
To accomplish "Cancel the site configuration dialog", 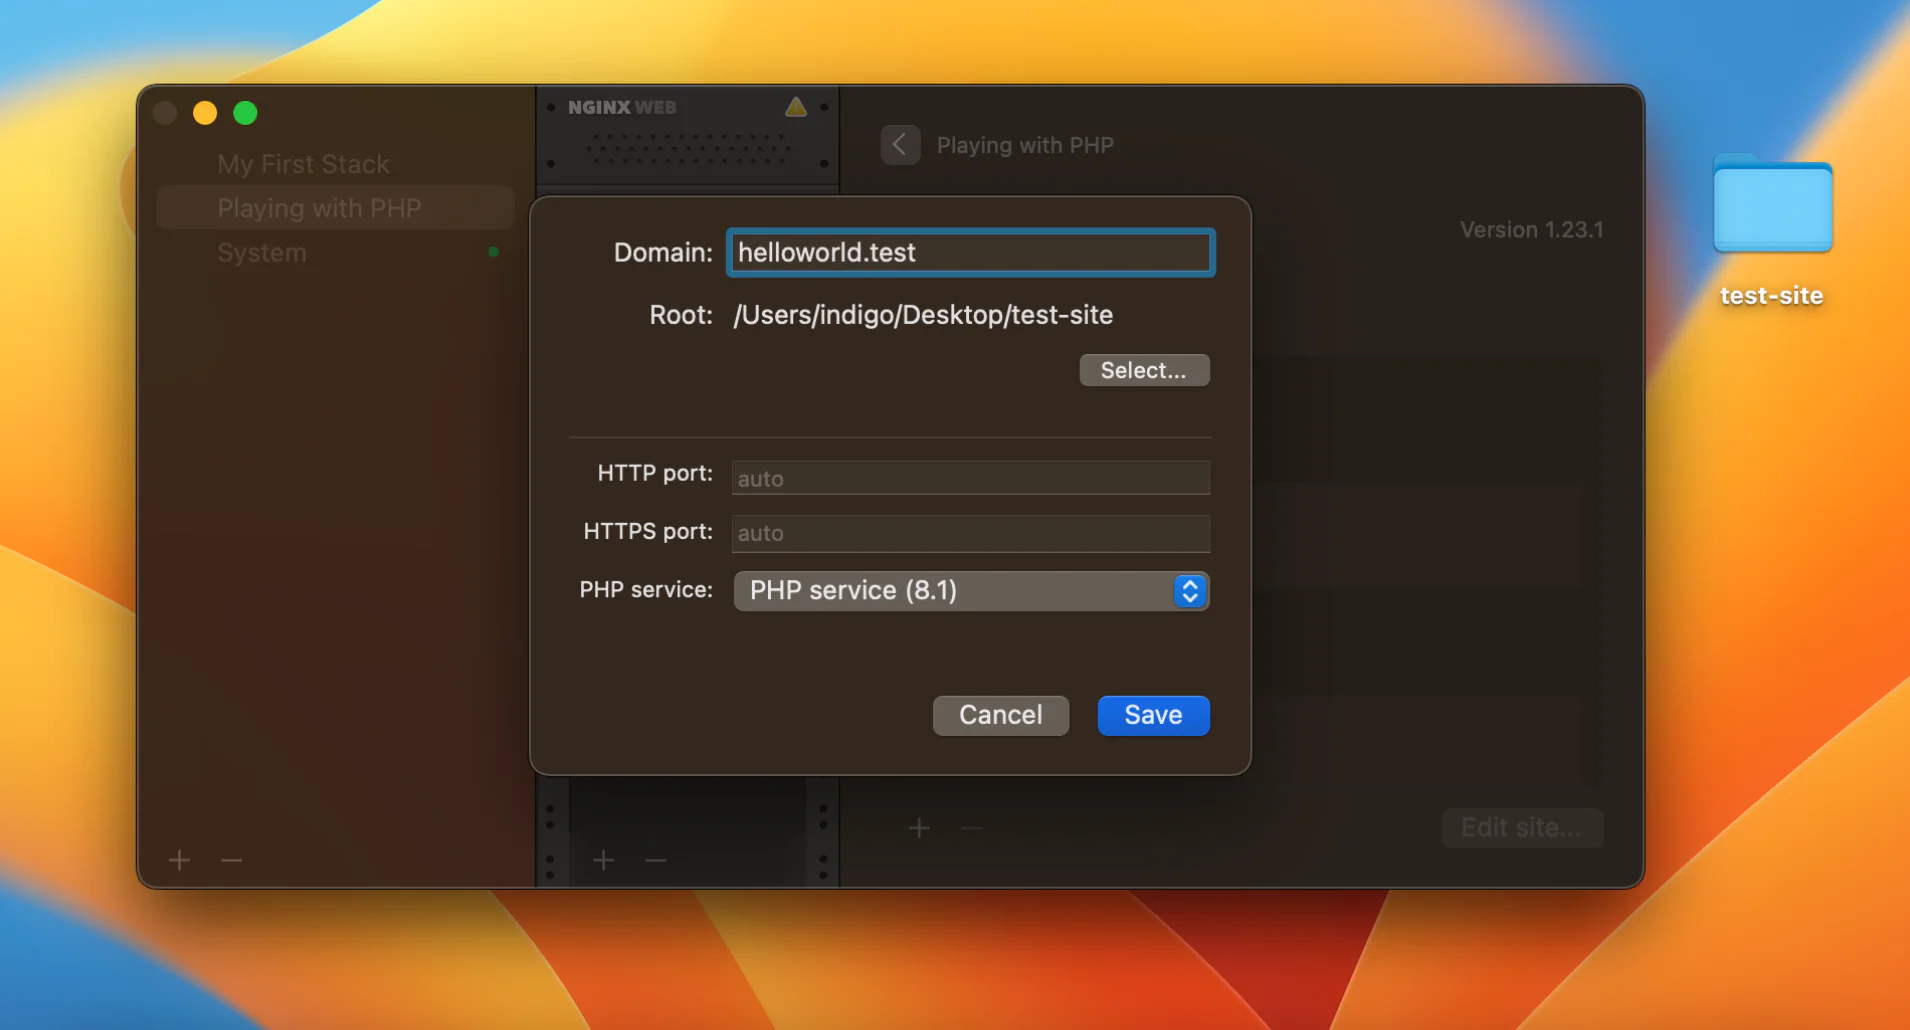I will tap(1000, 715).
